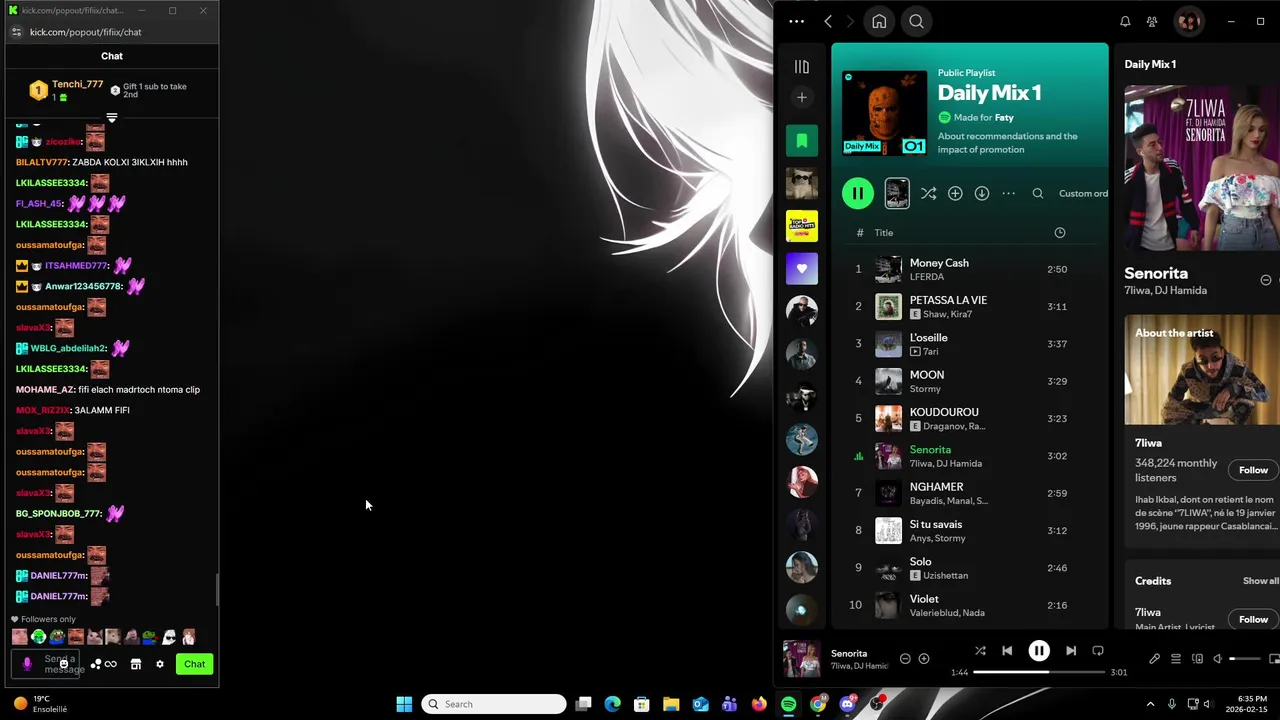Image resolution: width=1280 pixels, height=720 pixels.
Task: Select the track NGHAMER
Action: click(970, 493)
